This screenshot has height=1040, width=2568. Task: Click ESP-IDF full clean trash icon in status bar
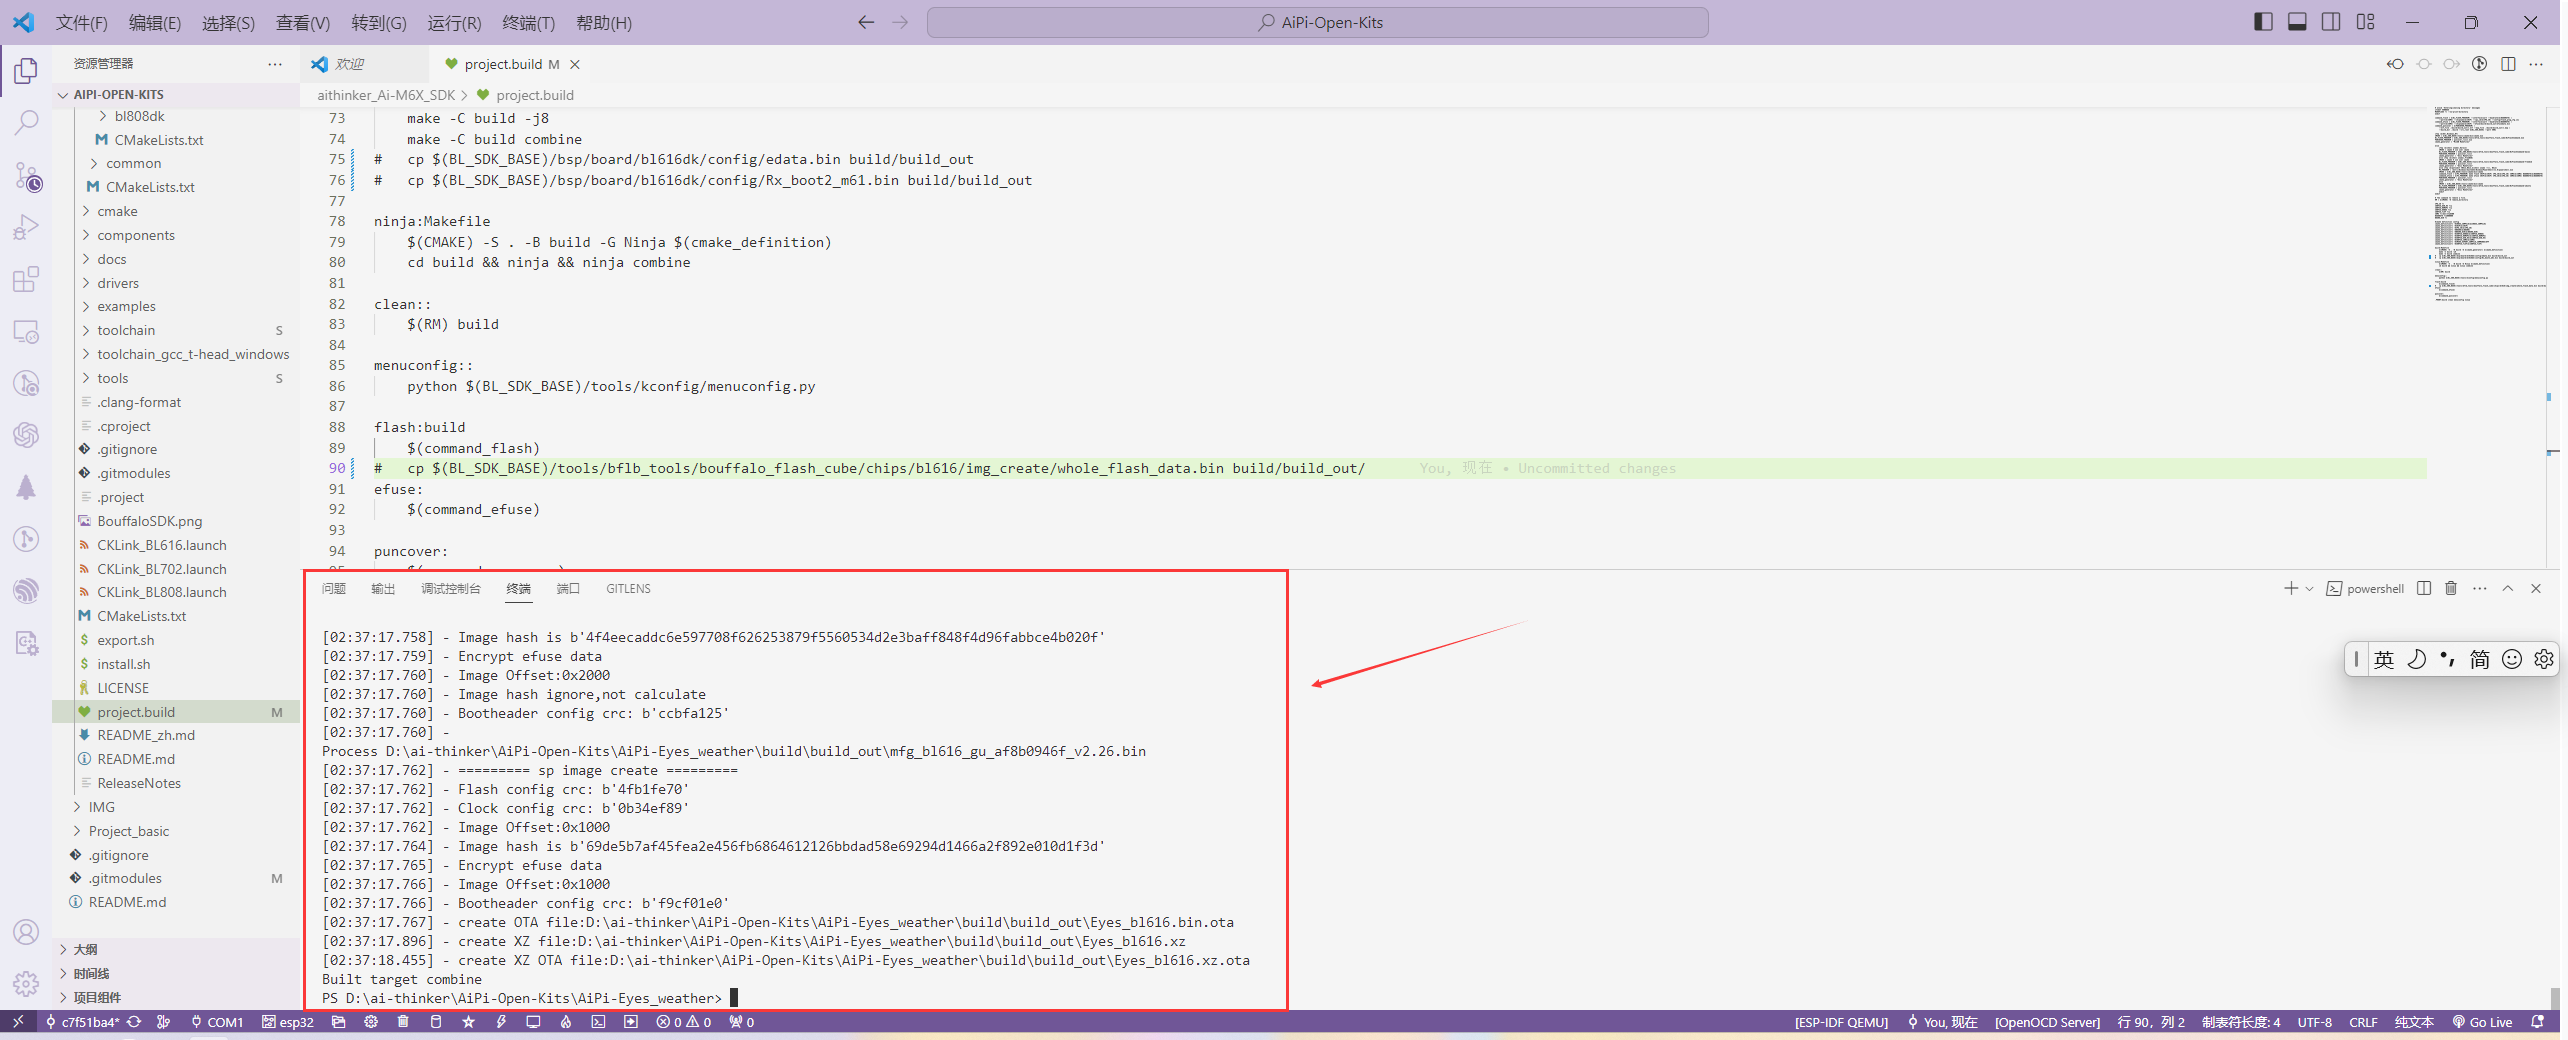[403, 1022]
